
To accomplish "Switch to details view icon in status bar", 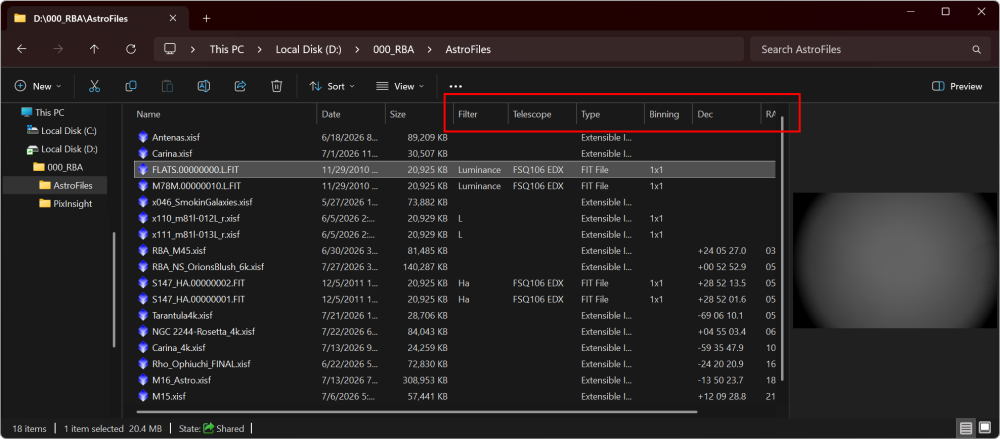I will click(x=966, y=428).
